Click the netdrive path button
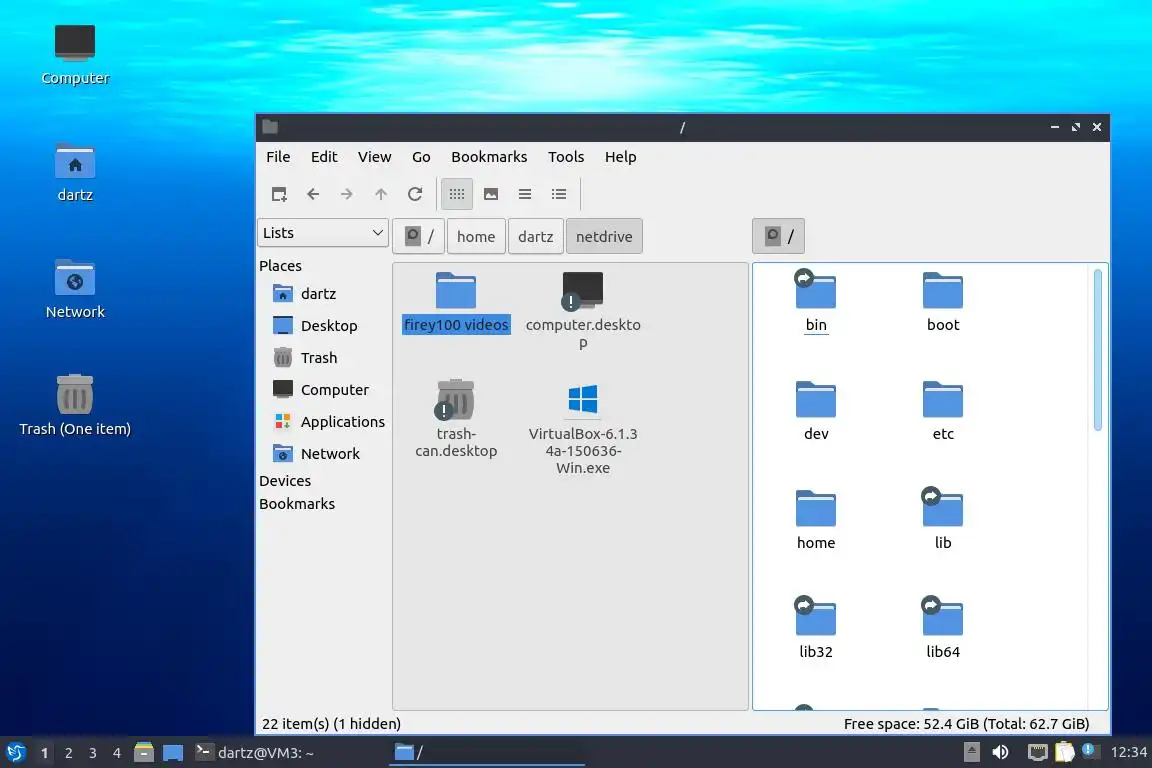 click(604, 236)
